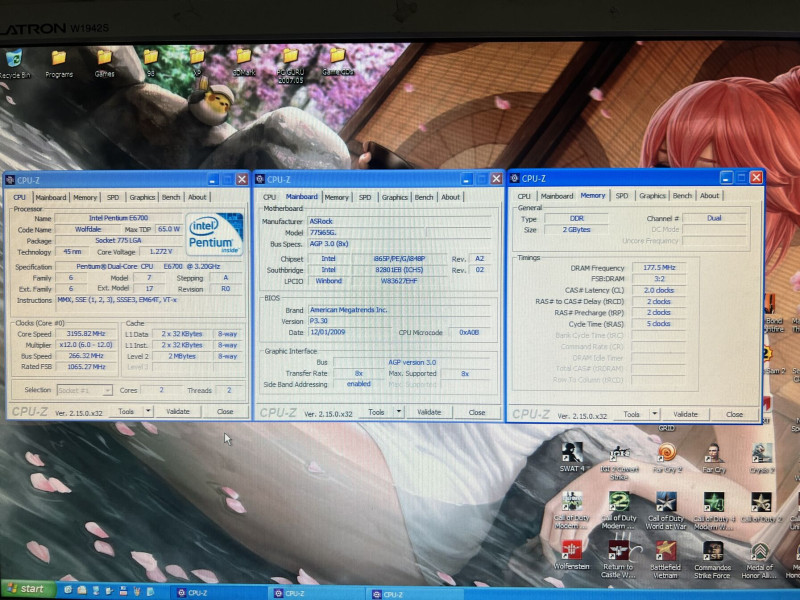
Task: Click the Intel Pentium inside logo
Action: point(214,234)
